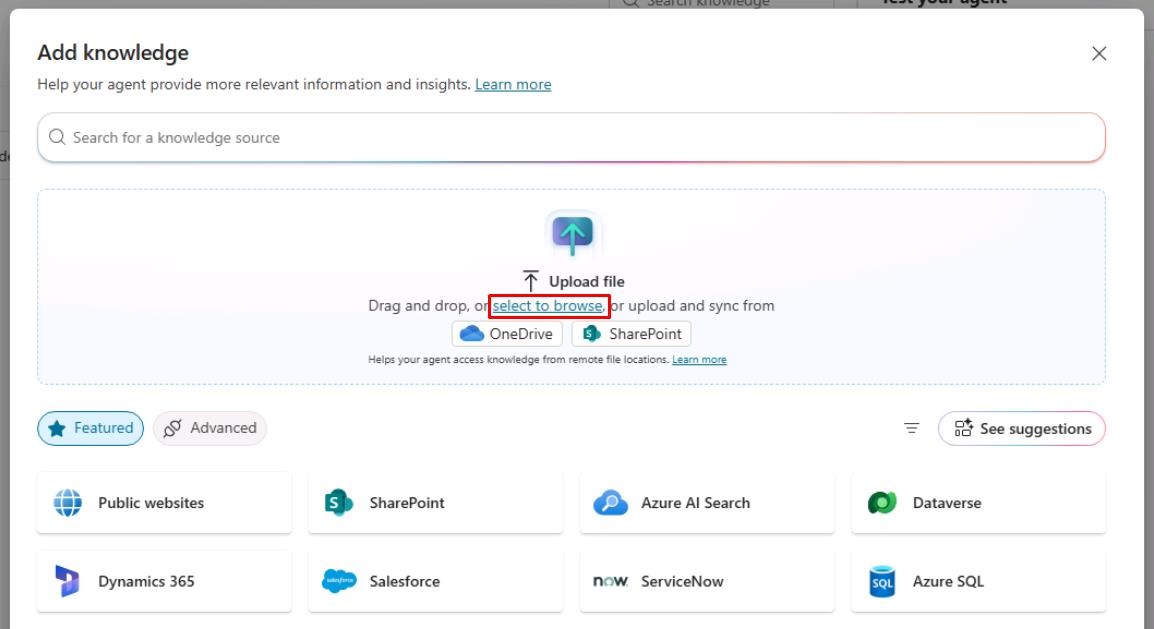The width and height of the screenshot is (1154, 629).
Task: Pick the Dynamics 365 source tile
Action: [x=164, y=581]
